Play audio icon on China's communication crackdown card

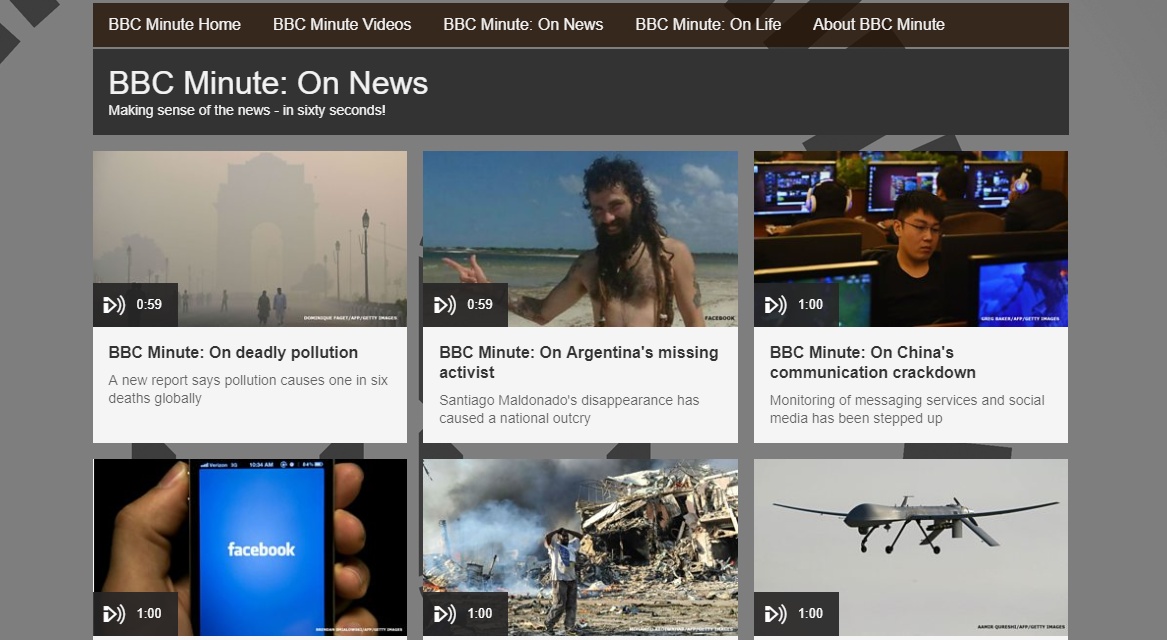(775, 304)
